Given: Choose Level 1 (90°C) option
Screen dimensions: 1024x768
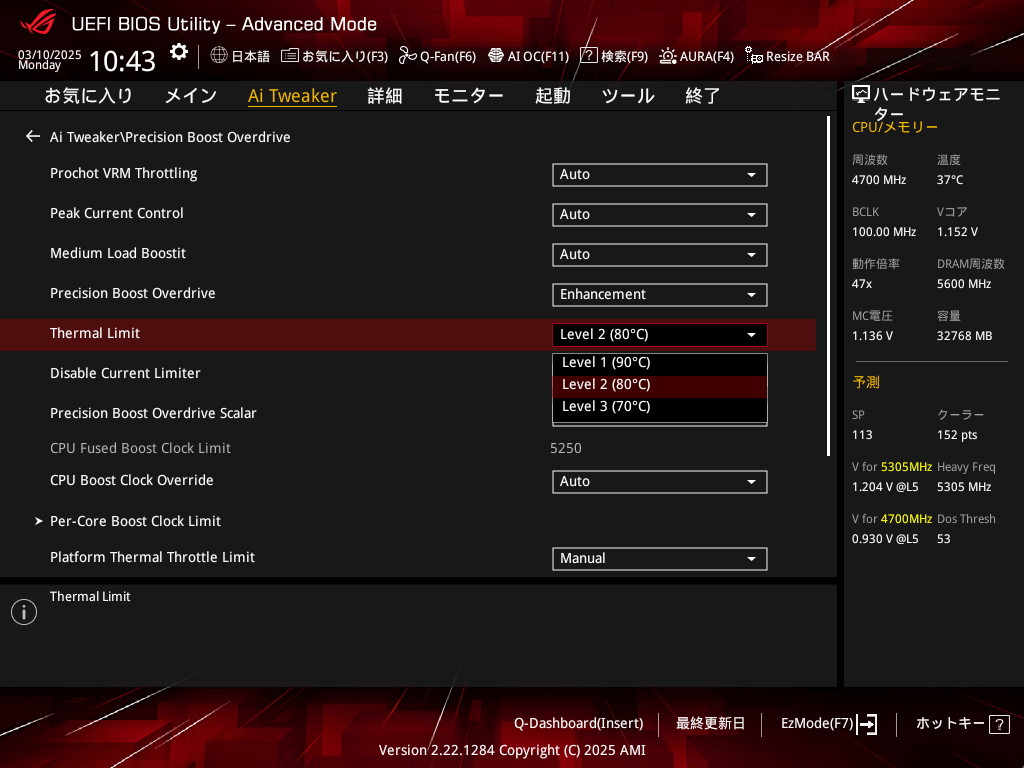Looking at the screenshot, I should tap(660, 363).
